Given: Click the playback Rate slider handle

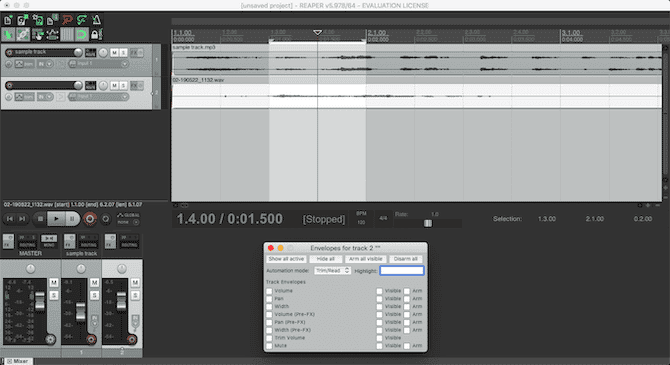Looking at the screenshot, I should [x=428, y=224].
